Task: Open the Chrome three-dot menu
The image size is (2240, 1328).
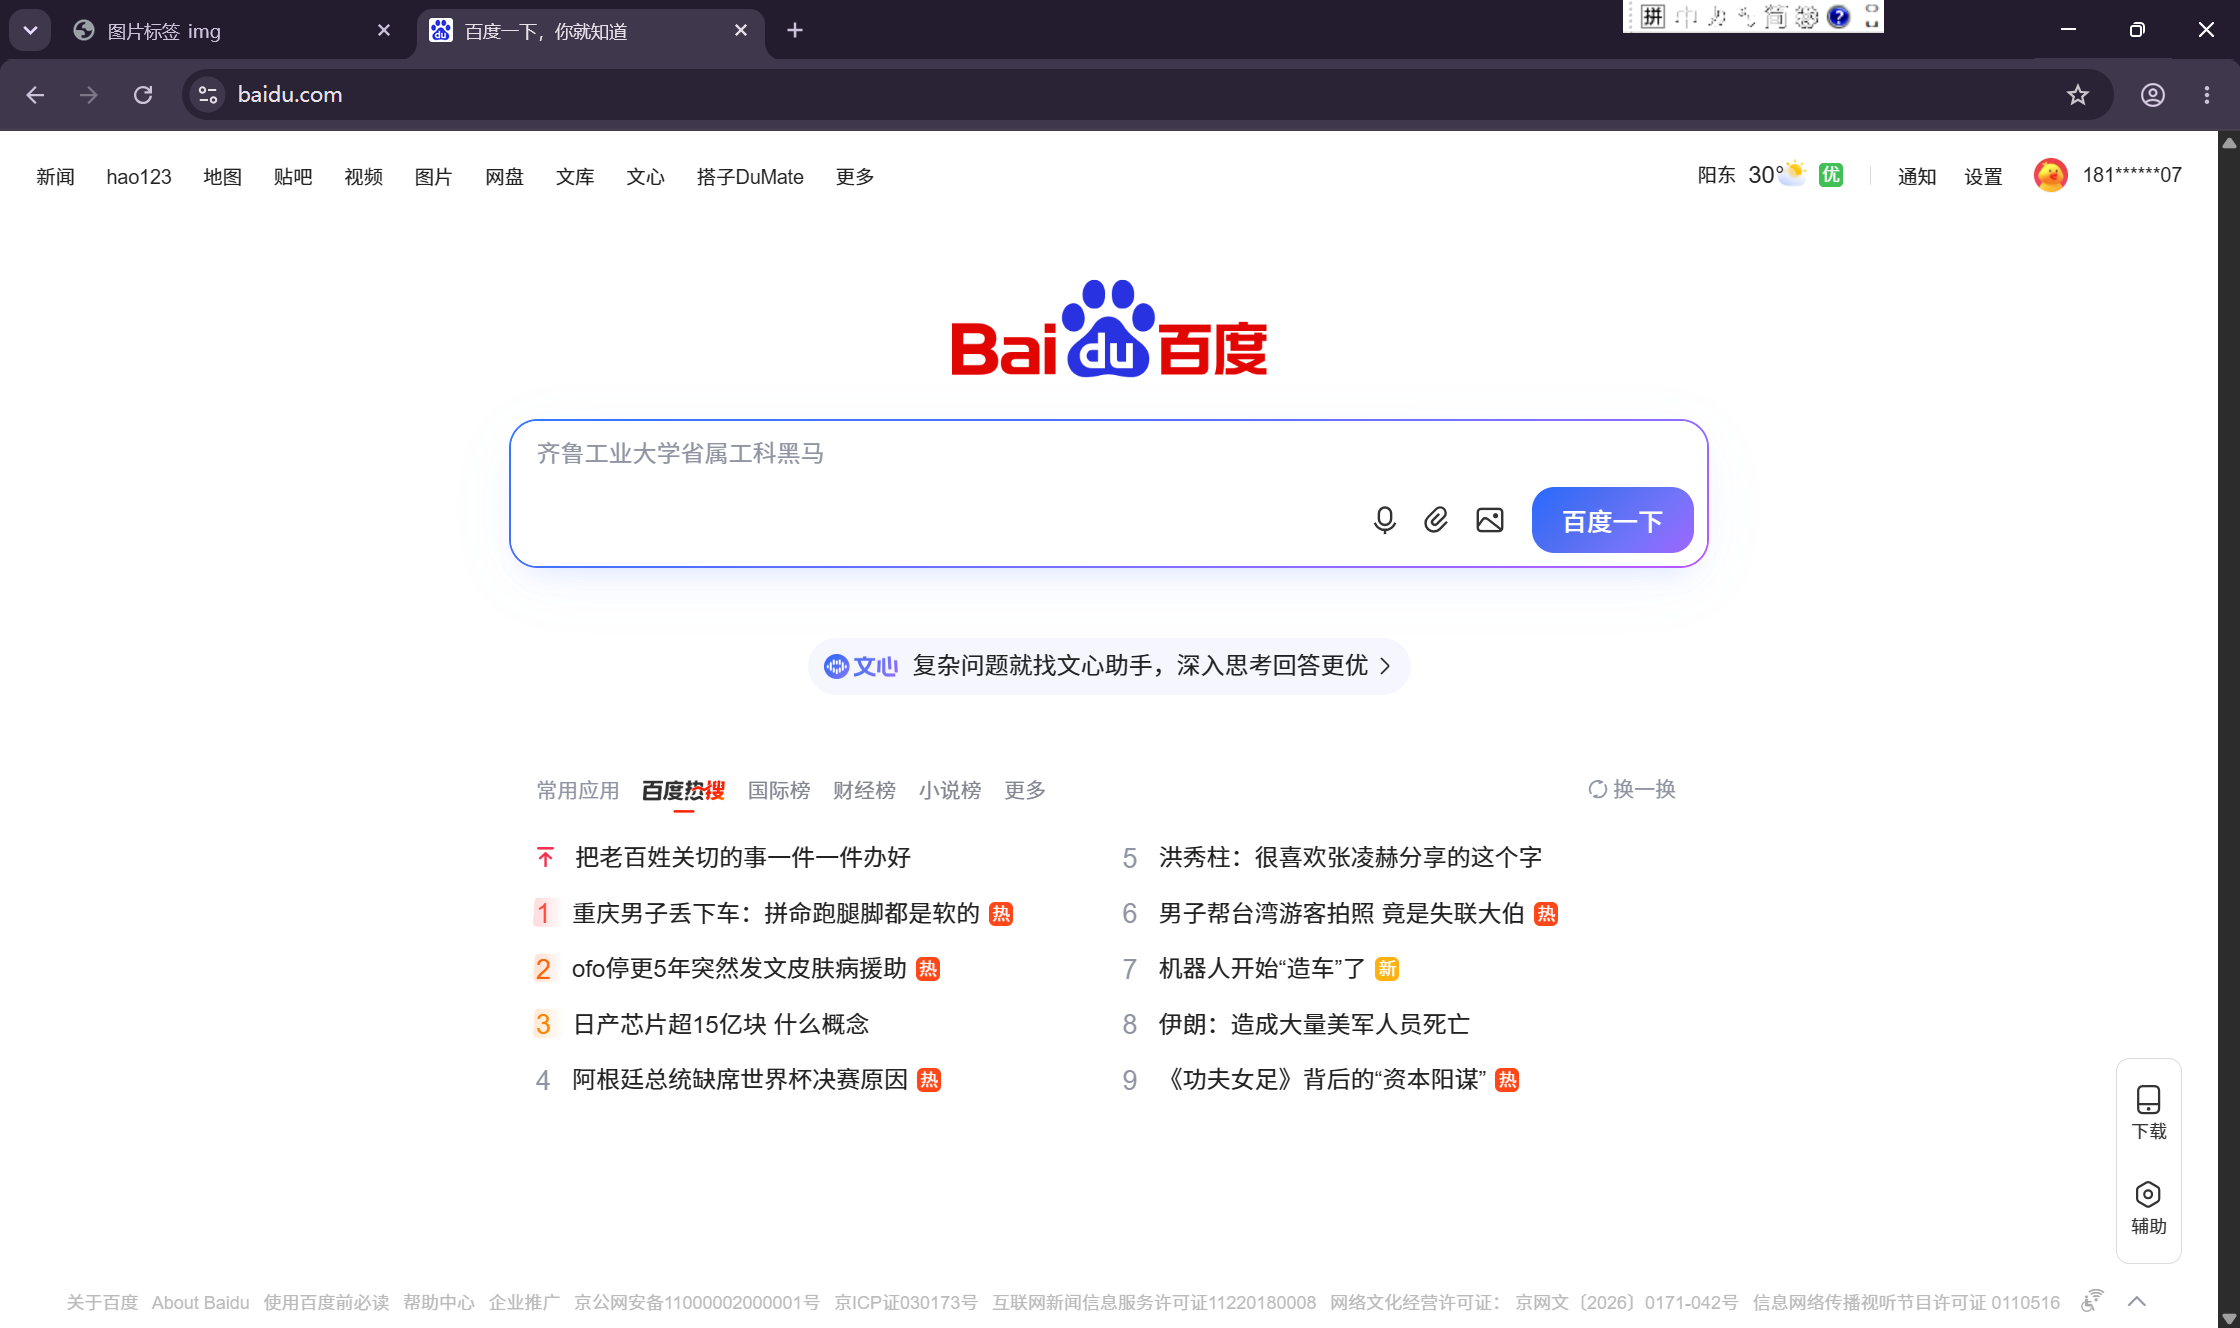Action: click(2207, 95)
